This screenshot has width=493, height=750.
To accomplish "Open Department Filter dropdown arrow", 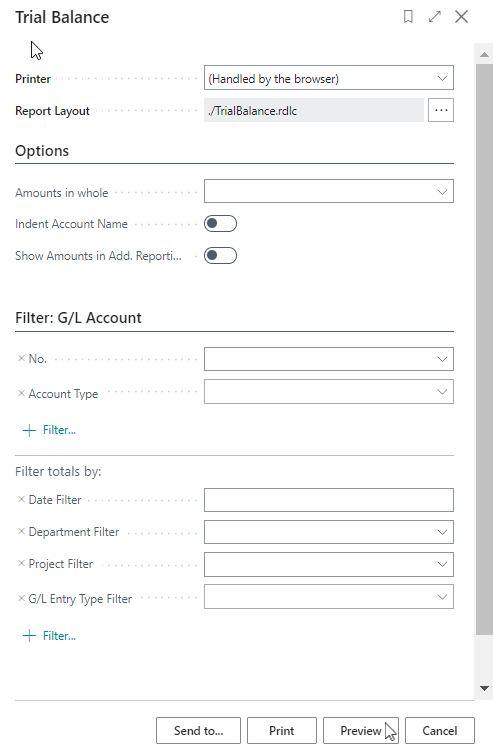I will [x=442, y=532].
